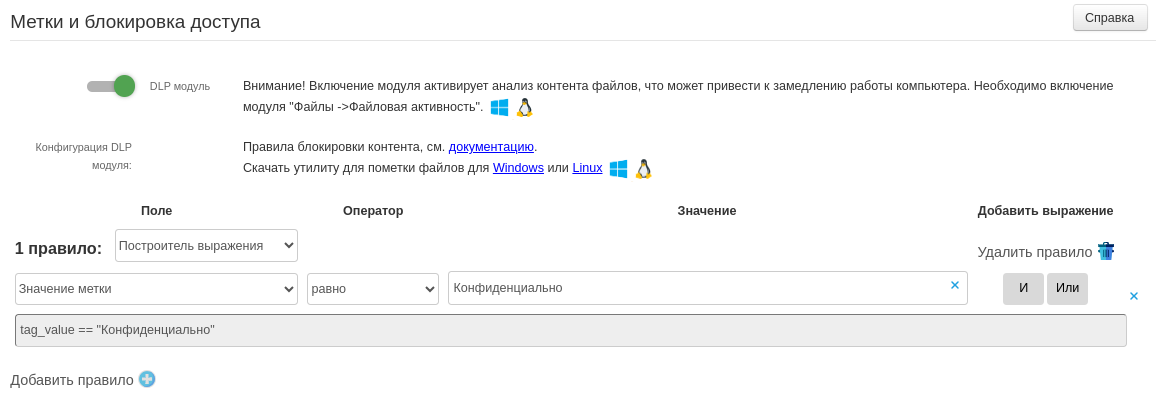The image size is (1158, 396).
Task: Download the utility via the Linux link
Action: coord(587,168)
